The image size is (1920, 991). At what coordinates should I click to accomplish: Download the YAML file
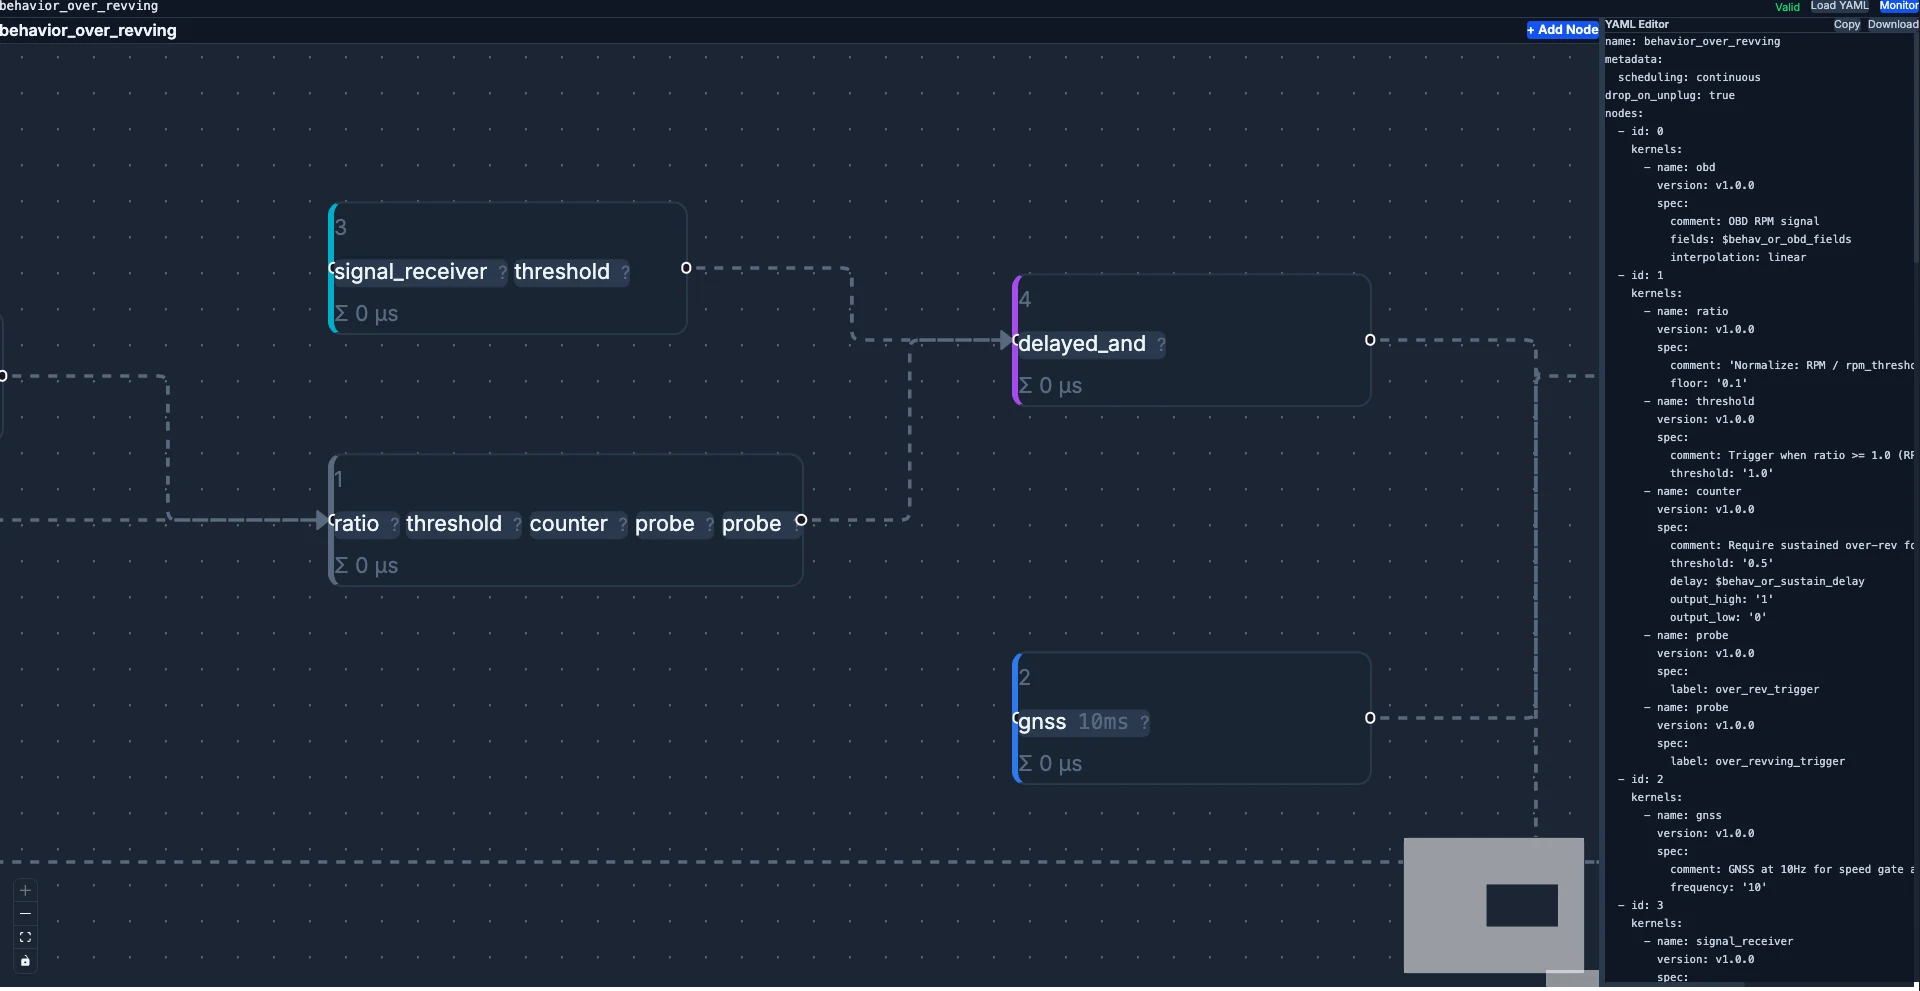point(1893,25)
